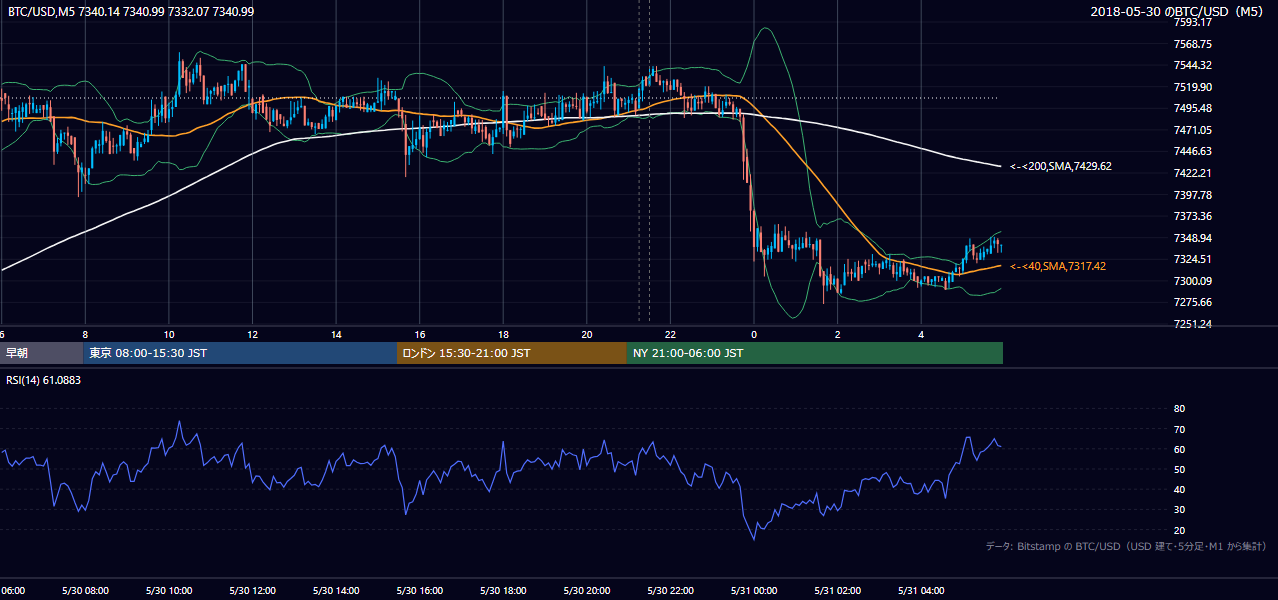Select the NY 21:00-06:00 JST session bar
This screenshot has height=600, width=1278.
(815, 353)
